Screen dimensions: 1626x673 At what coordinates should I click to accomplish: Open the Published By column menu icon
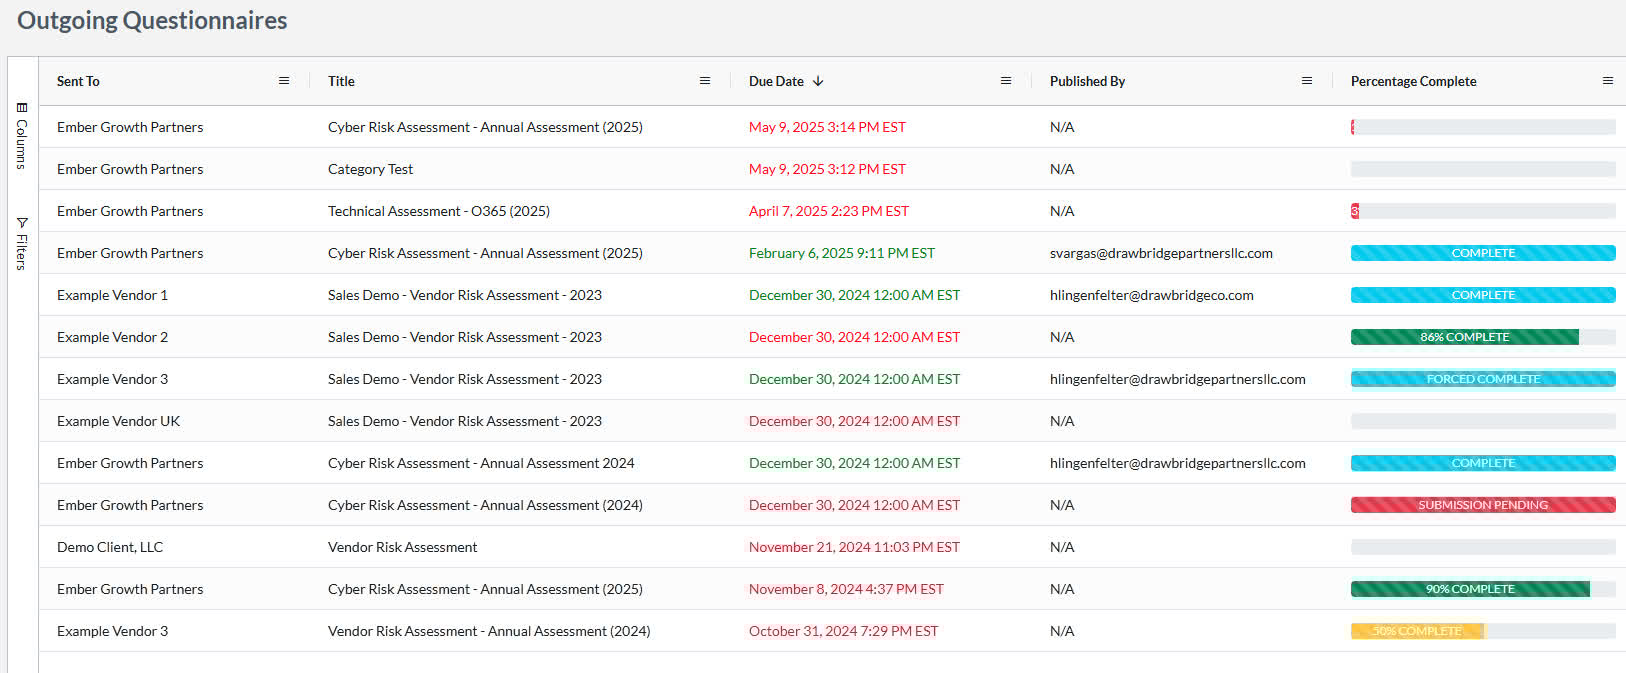(x=1307, y=81)
